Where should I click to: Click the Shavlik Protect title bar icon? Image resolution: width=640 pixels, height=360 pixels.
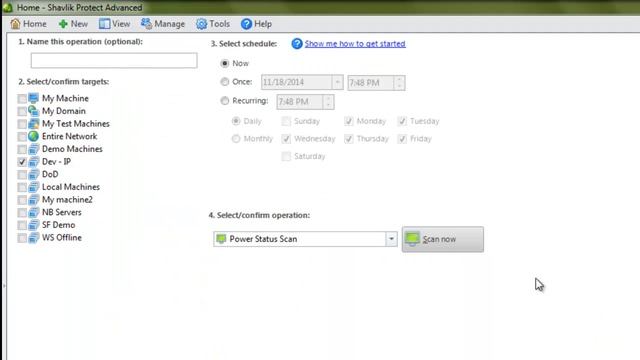[7, 7]
